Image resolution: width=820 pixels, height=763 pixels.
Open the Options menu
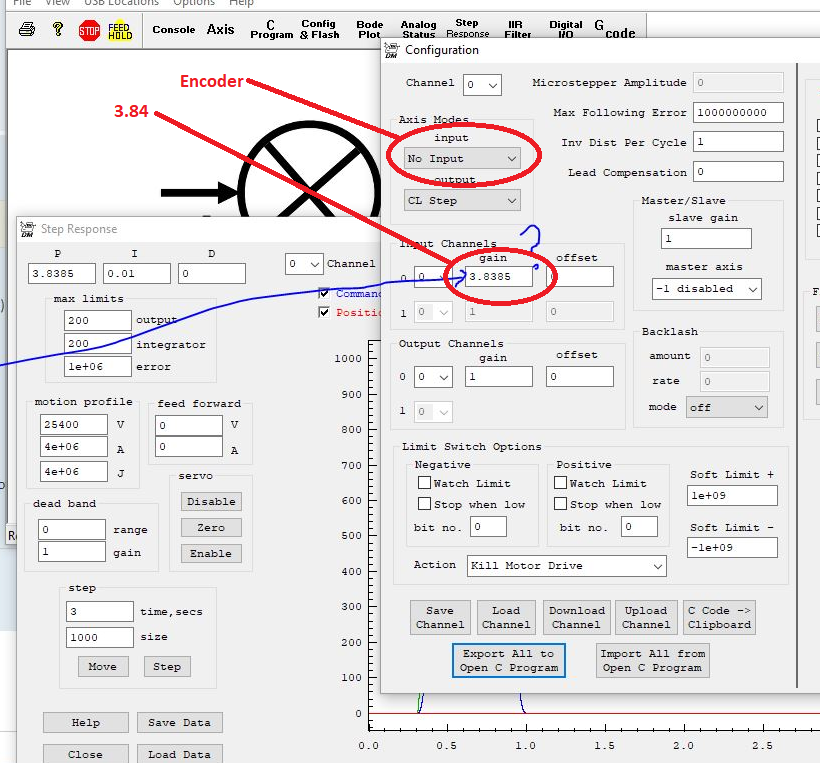point(194,3)
